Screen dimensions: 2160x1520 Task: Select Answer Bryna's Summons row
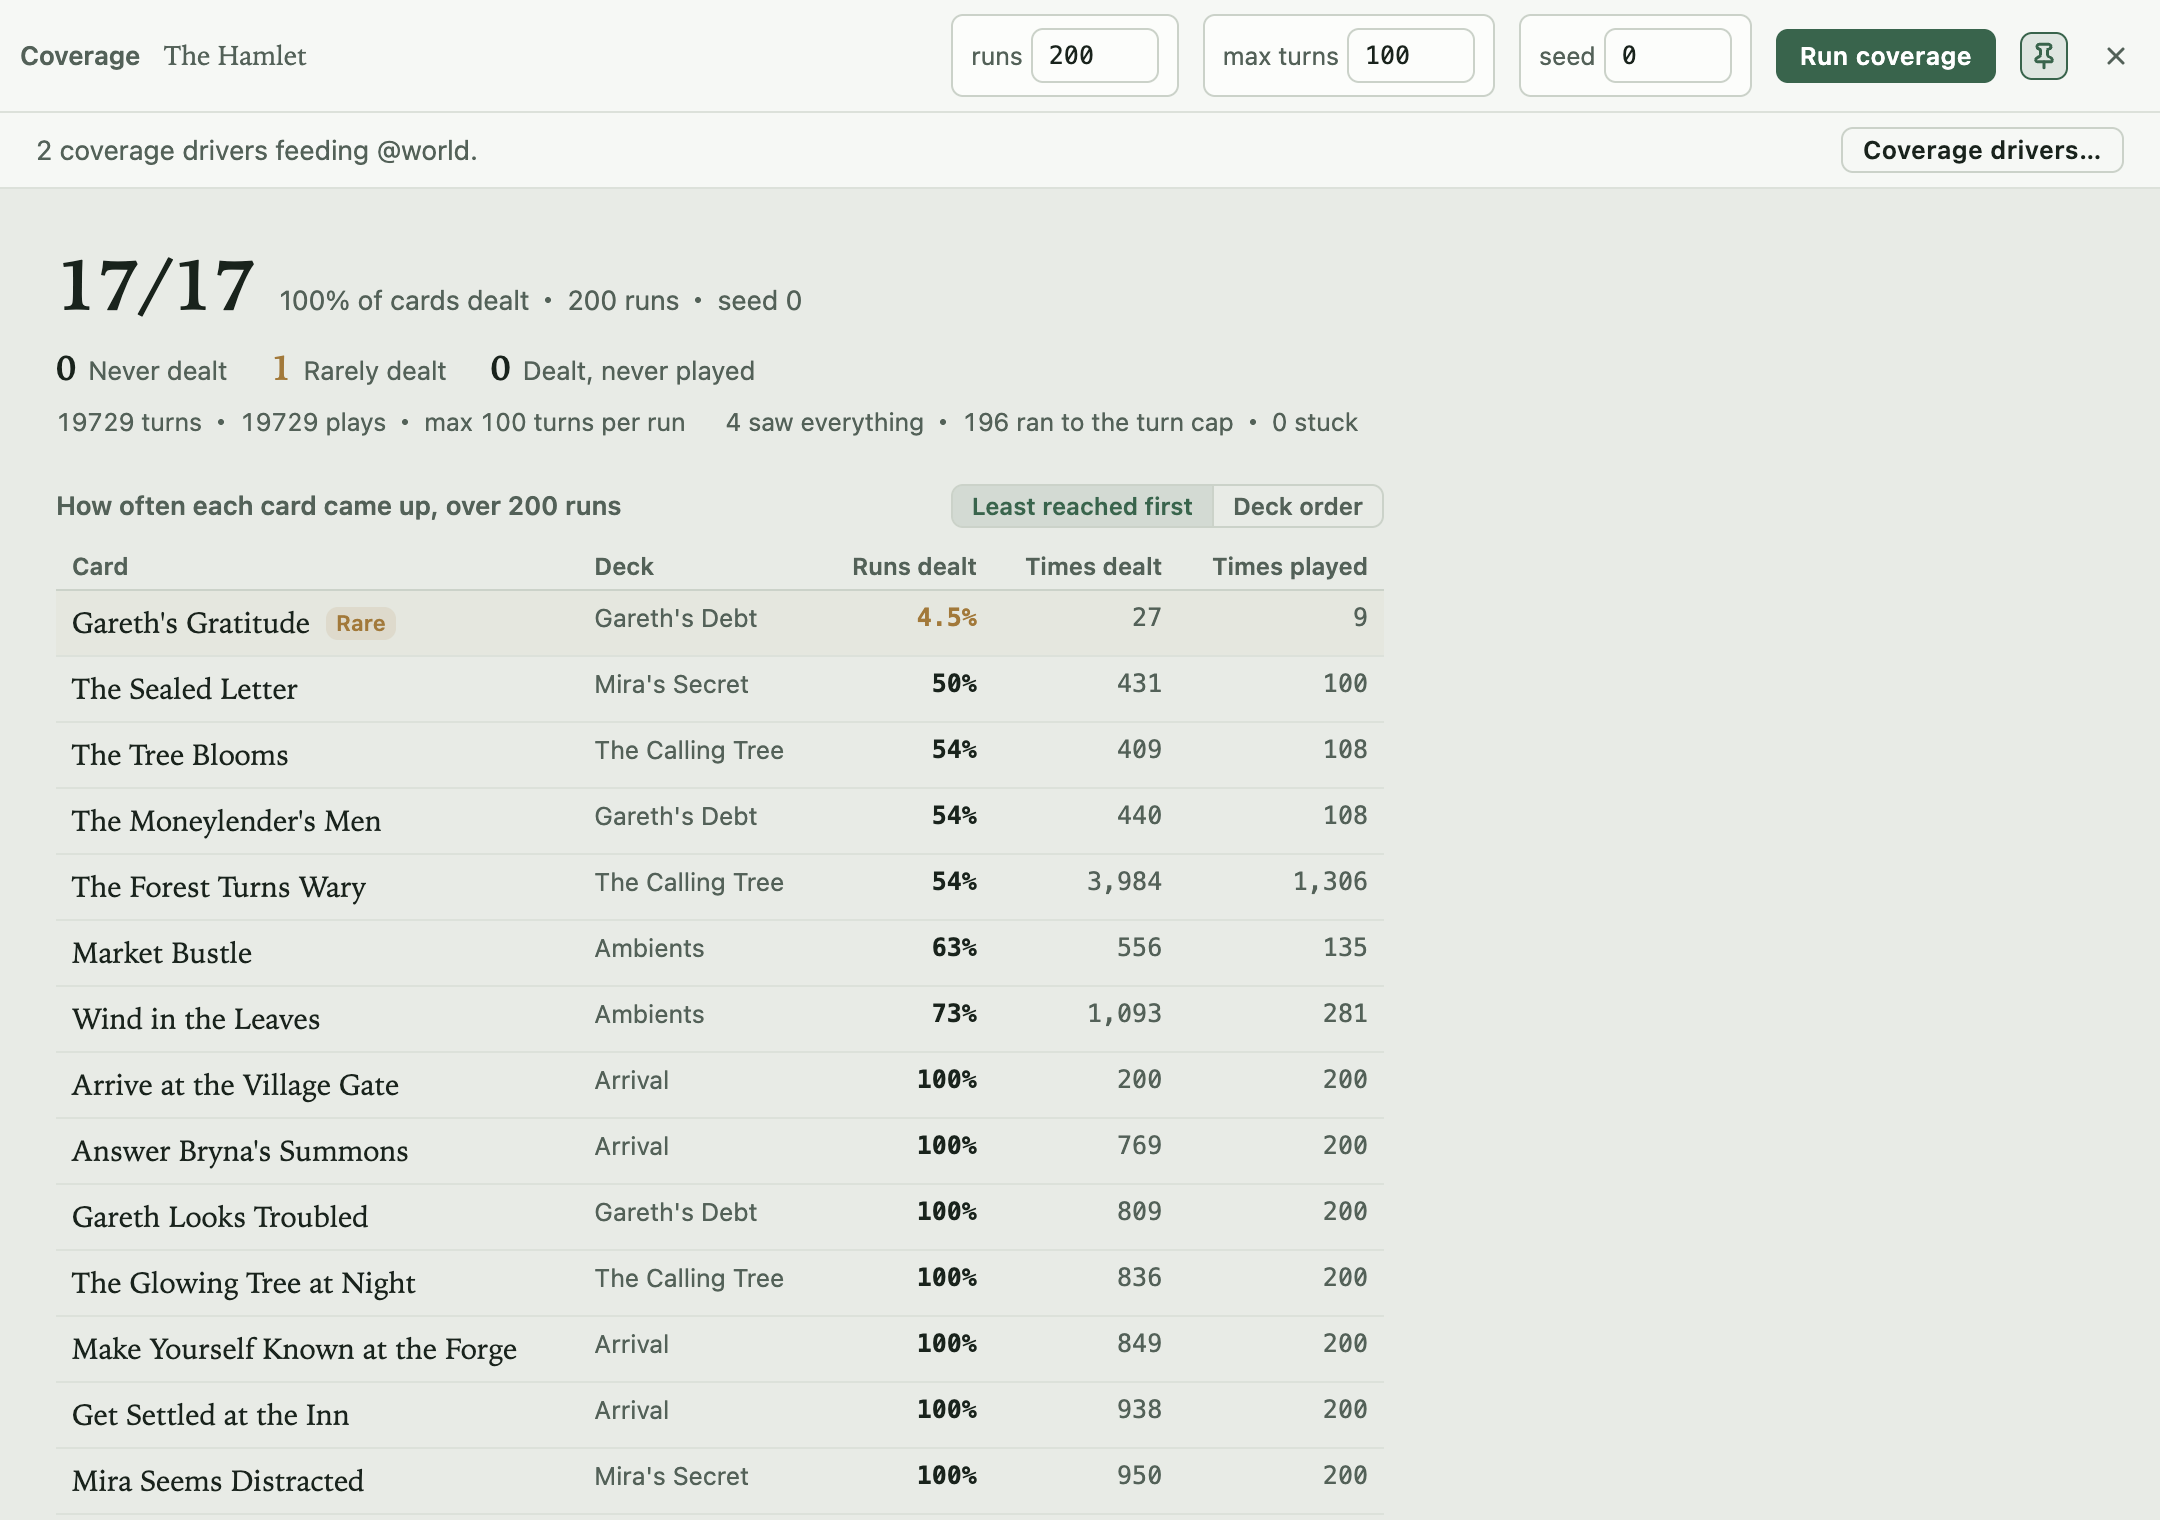tap(720, 1151)
